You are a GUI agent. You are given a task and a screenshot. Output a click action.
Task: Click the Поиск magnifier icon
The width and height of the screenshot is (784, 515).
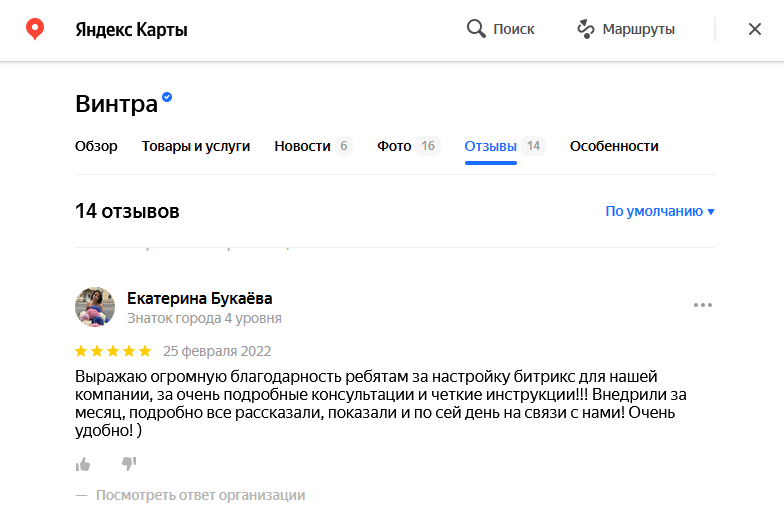476,29
